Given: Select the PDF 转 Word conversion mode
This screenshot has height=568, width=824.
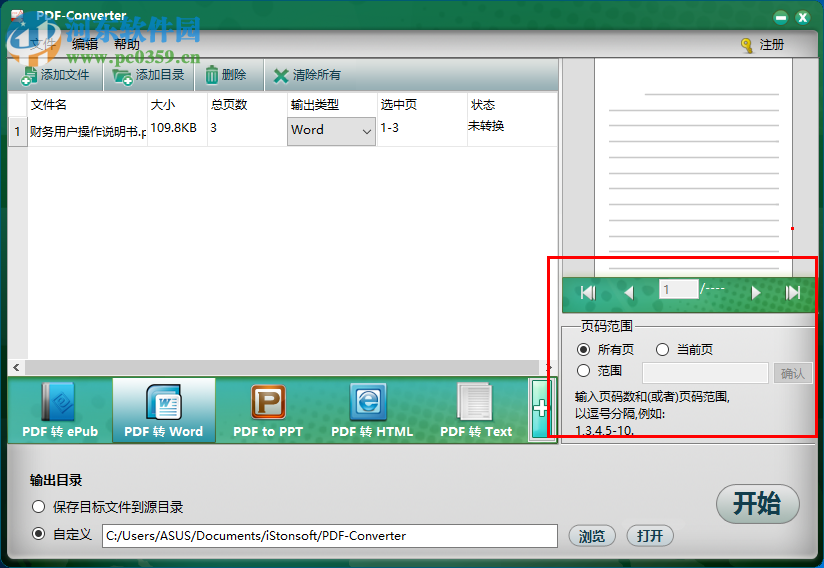Looking at the screenshot, I should [x=163, y=410].
